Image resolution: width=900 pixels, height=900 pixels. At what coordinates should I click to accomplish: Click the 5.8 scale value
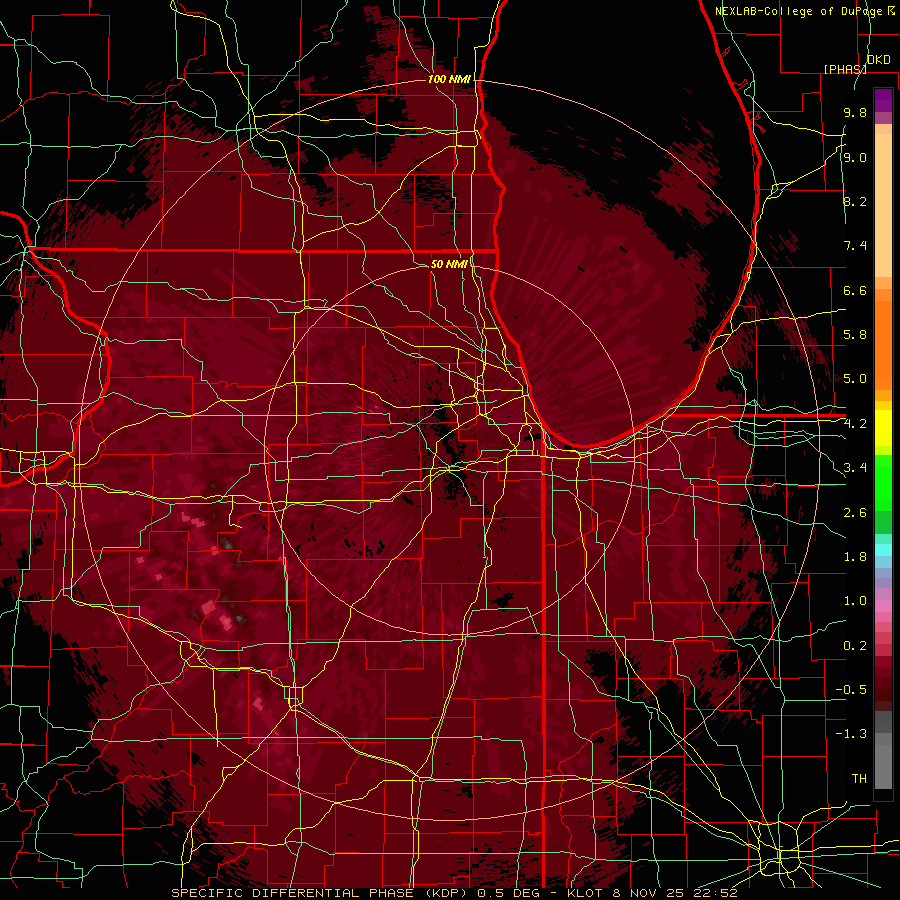click(x=855, y=335)
